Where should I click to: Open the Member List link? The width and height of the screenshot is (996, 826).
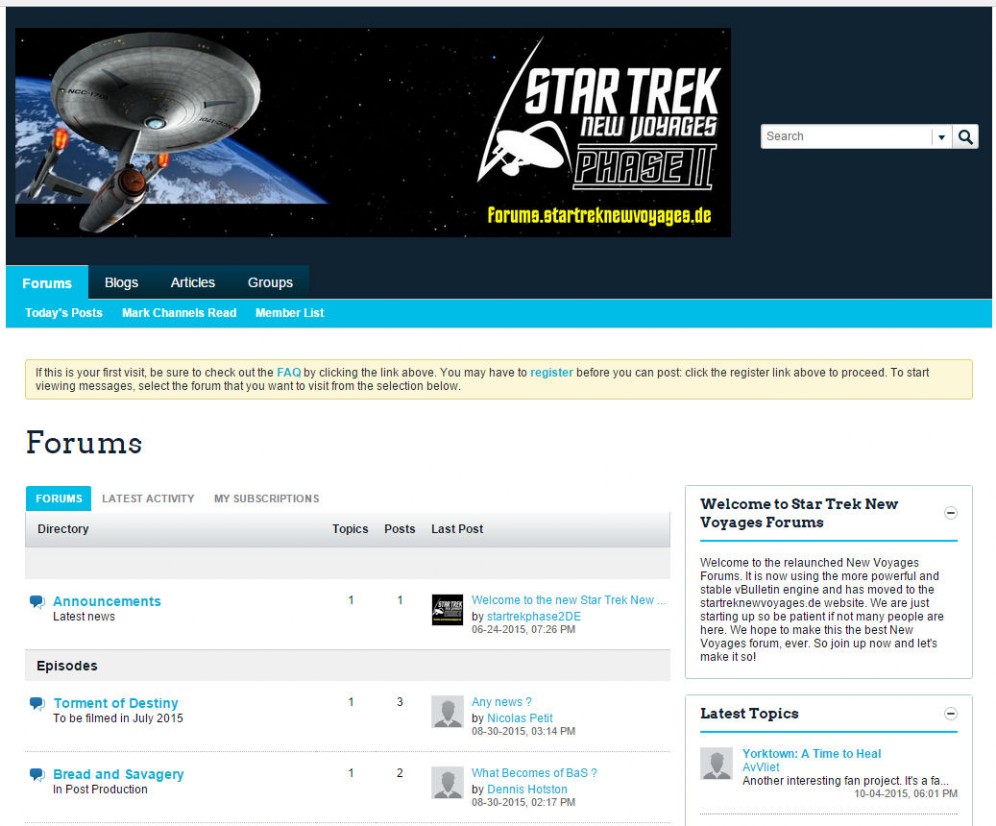click(289, 313)
